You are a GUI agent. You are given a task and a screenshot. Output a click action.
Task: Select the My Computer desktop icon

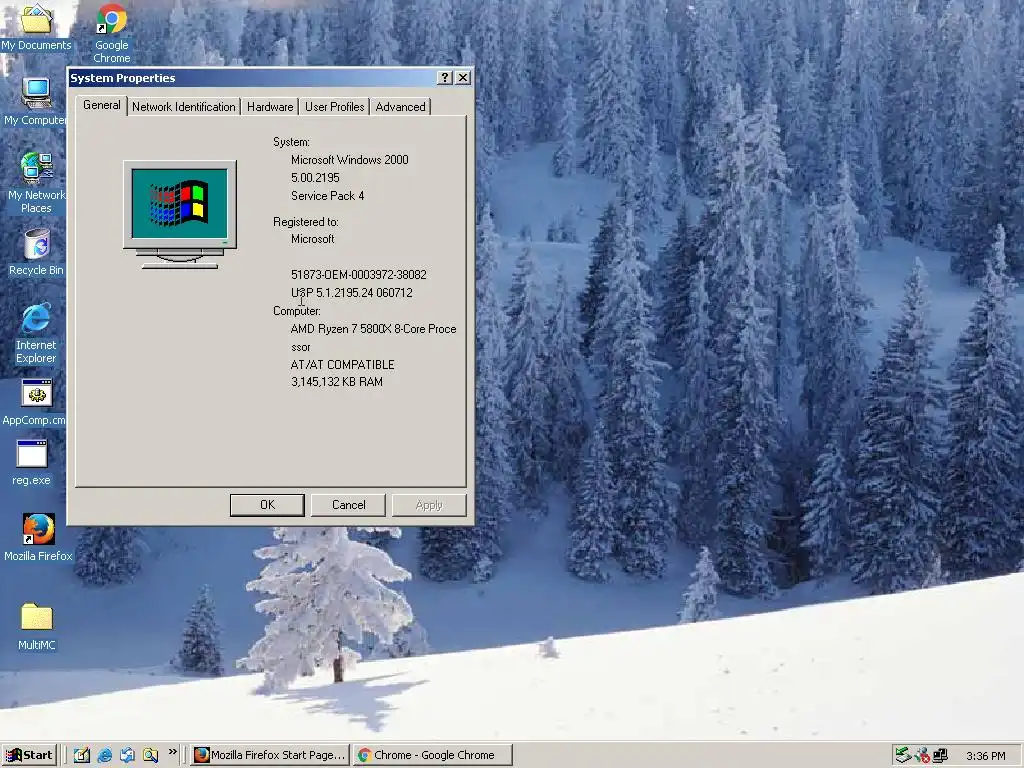tap(35, 101)
